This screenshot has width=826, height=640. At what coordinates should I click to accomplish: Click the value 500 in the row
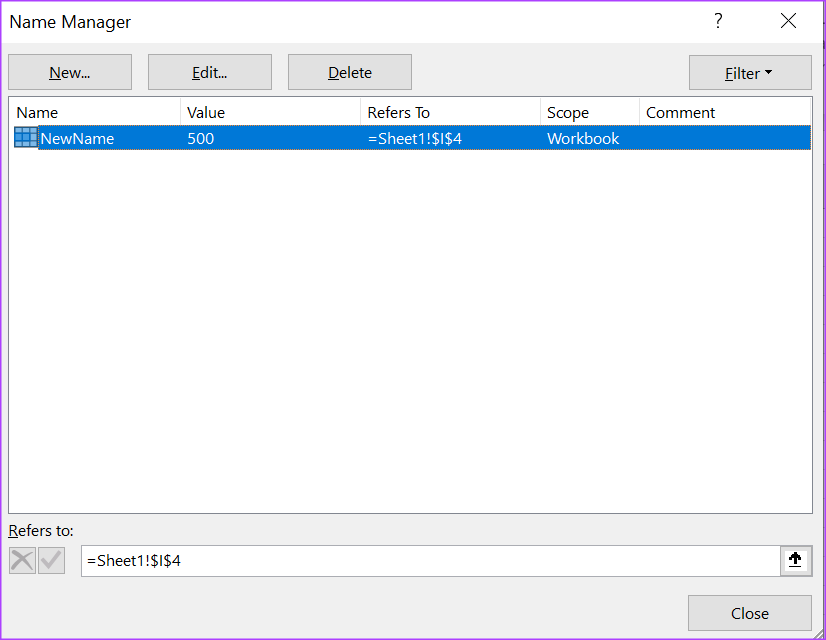(201, 139)
